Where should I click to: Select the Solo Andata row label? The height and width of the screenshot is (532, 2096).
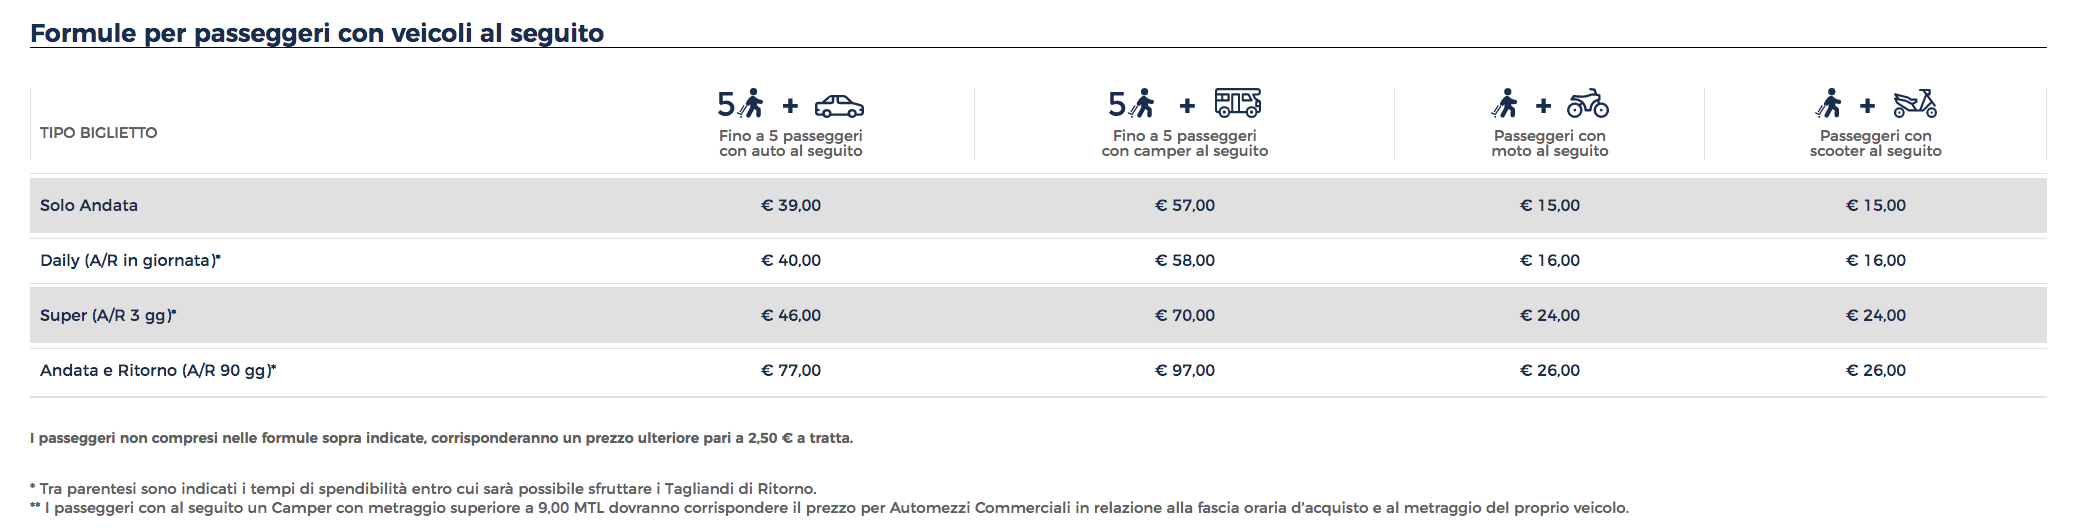(89, 205)
